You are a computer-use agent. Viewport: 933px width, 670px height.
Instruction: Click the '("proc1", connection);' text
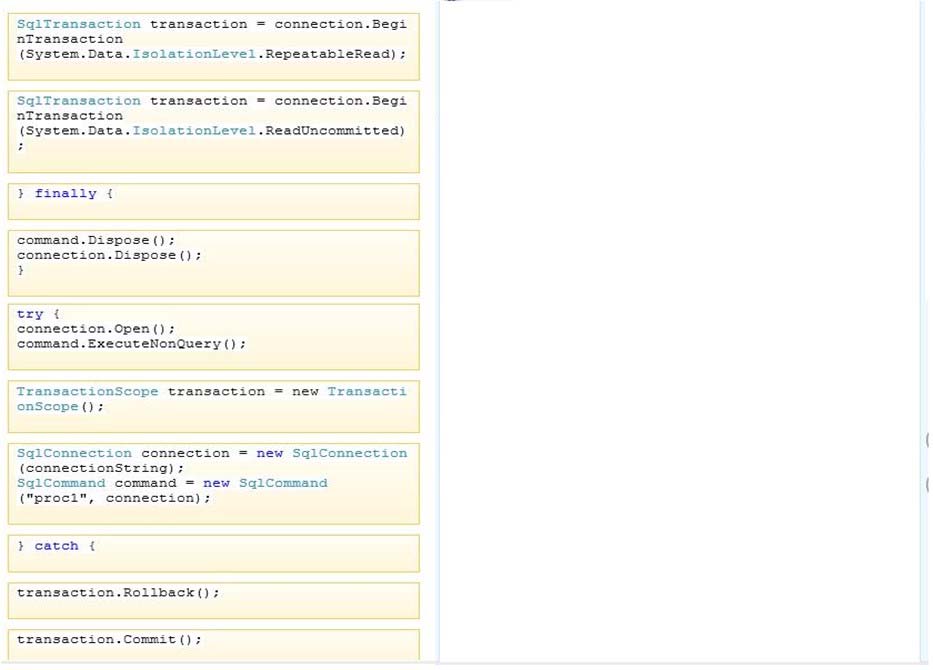(x=114, y=498)
